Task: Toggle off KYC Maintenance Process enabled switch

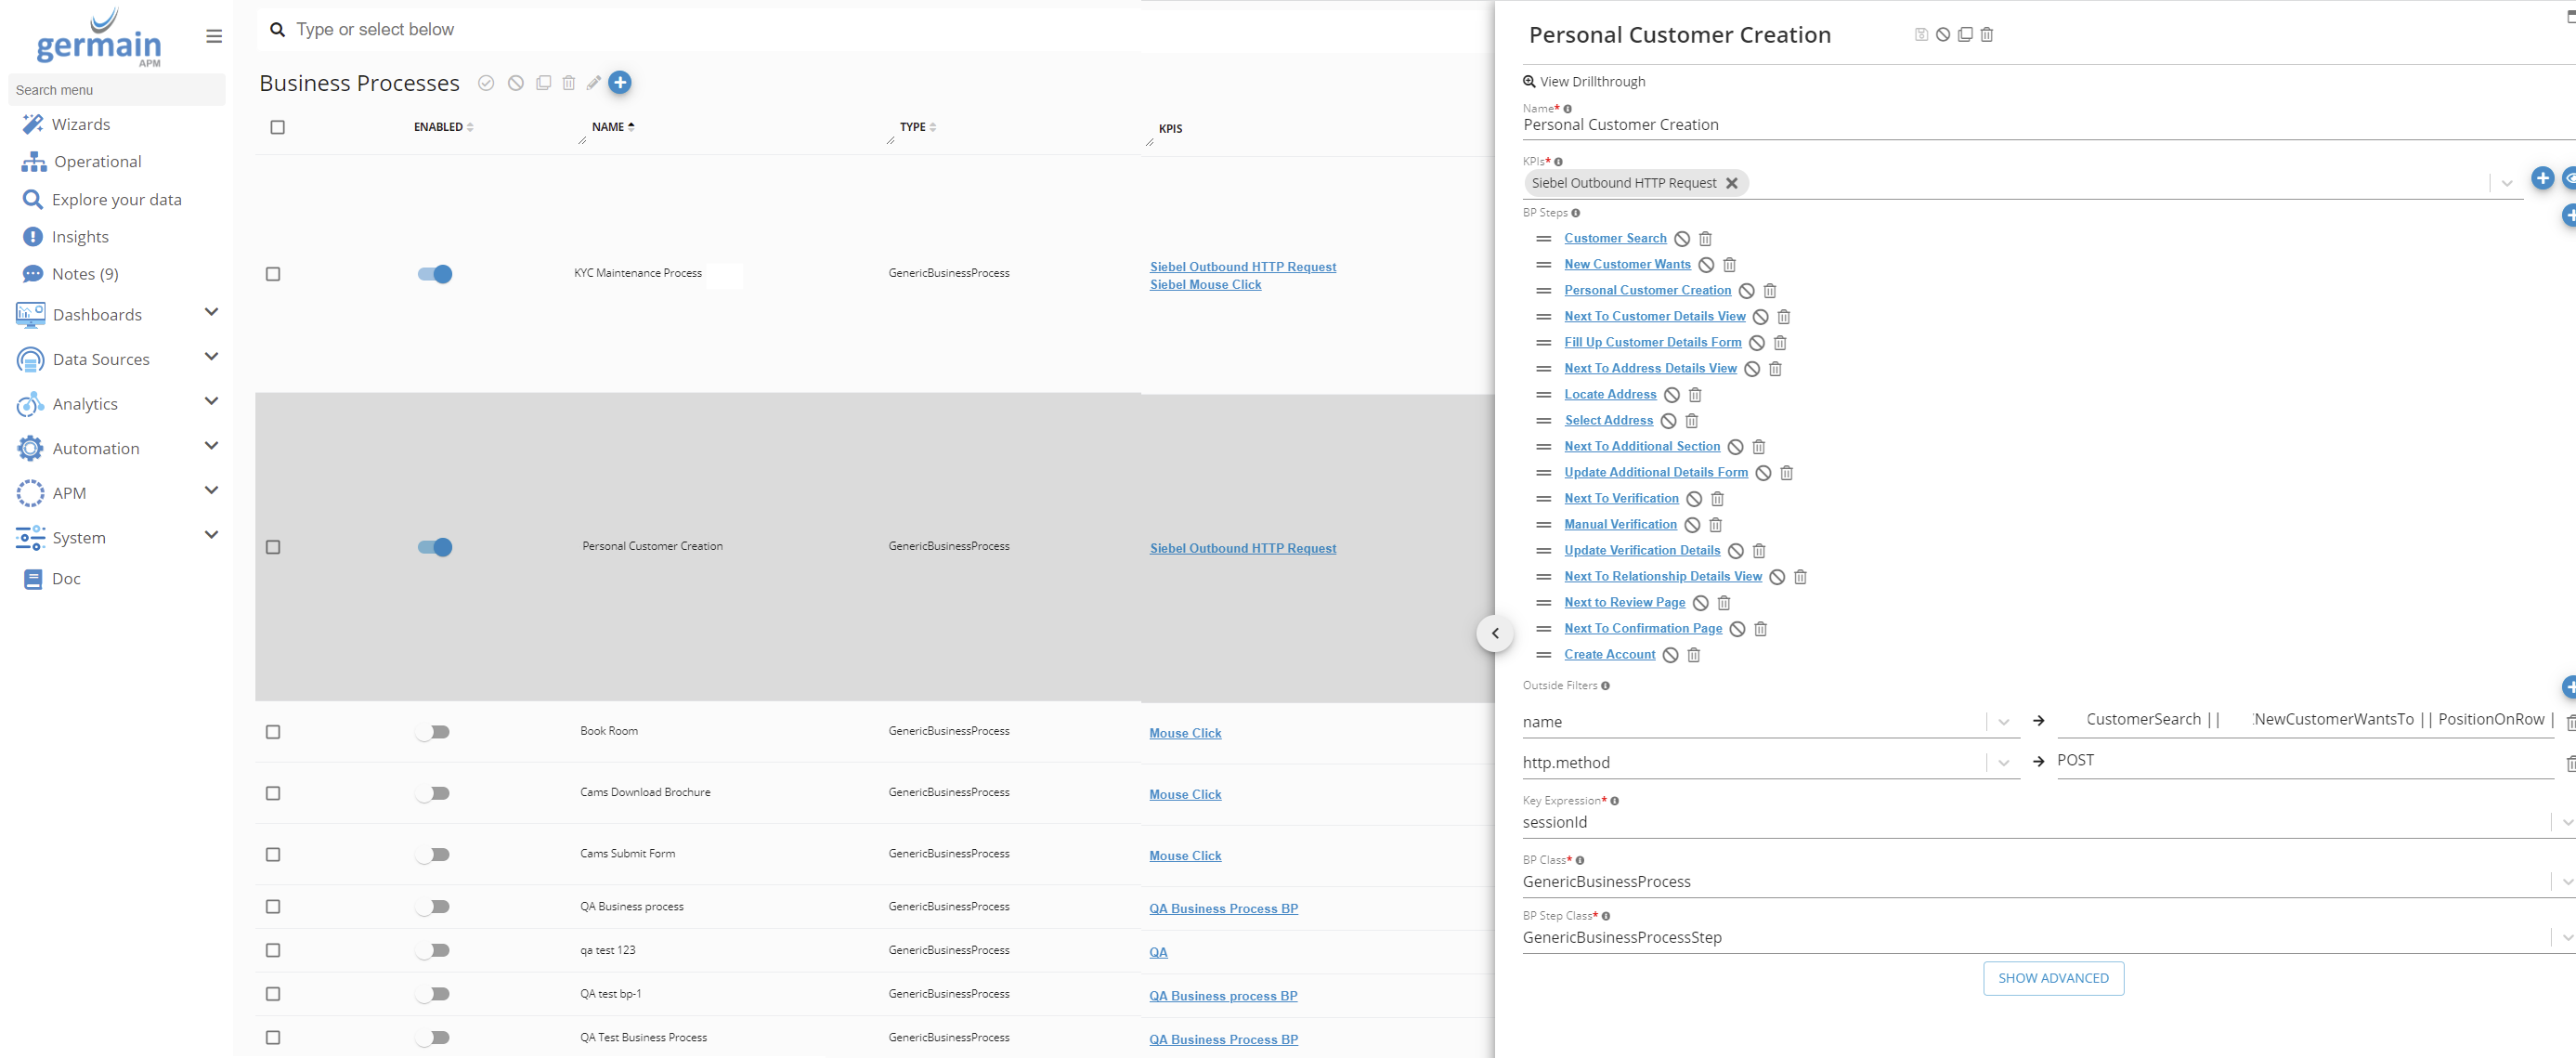Action: pos(435,274)
